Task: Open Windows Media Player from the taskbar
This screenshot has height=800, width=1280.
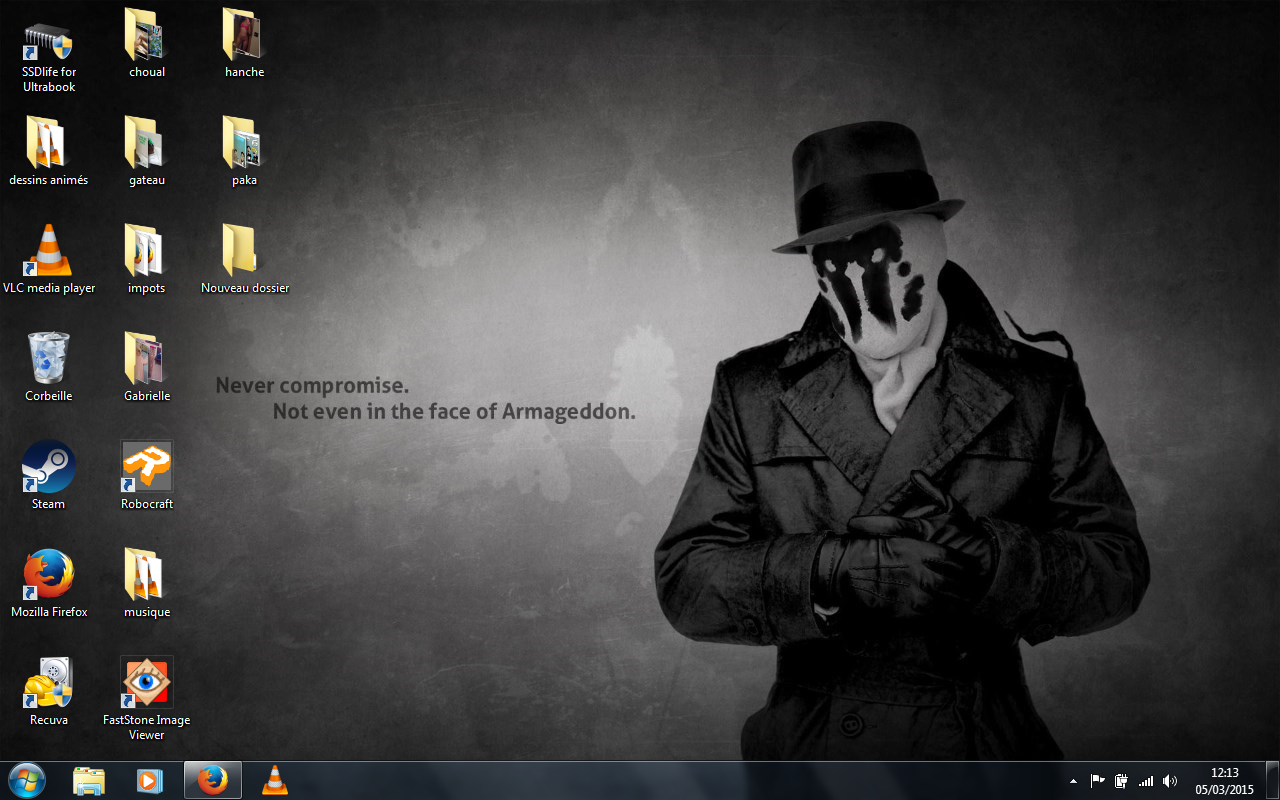Action: pos(150,780)
